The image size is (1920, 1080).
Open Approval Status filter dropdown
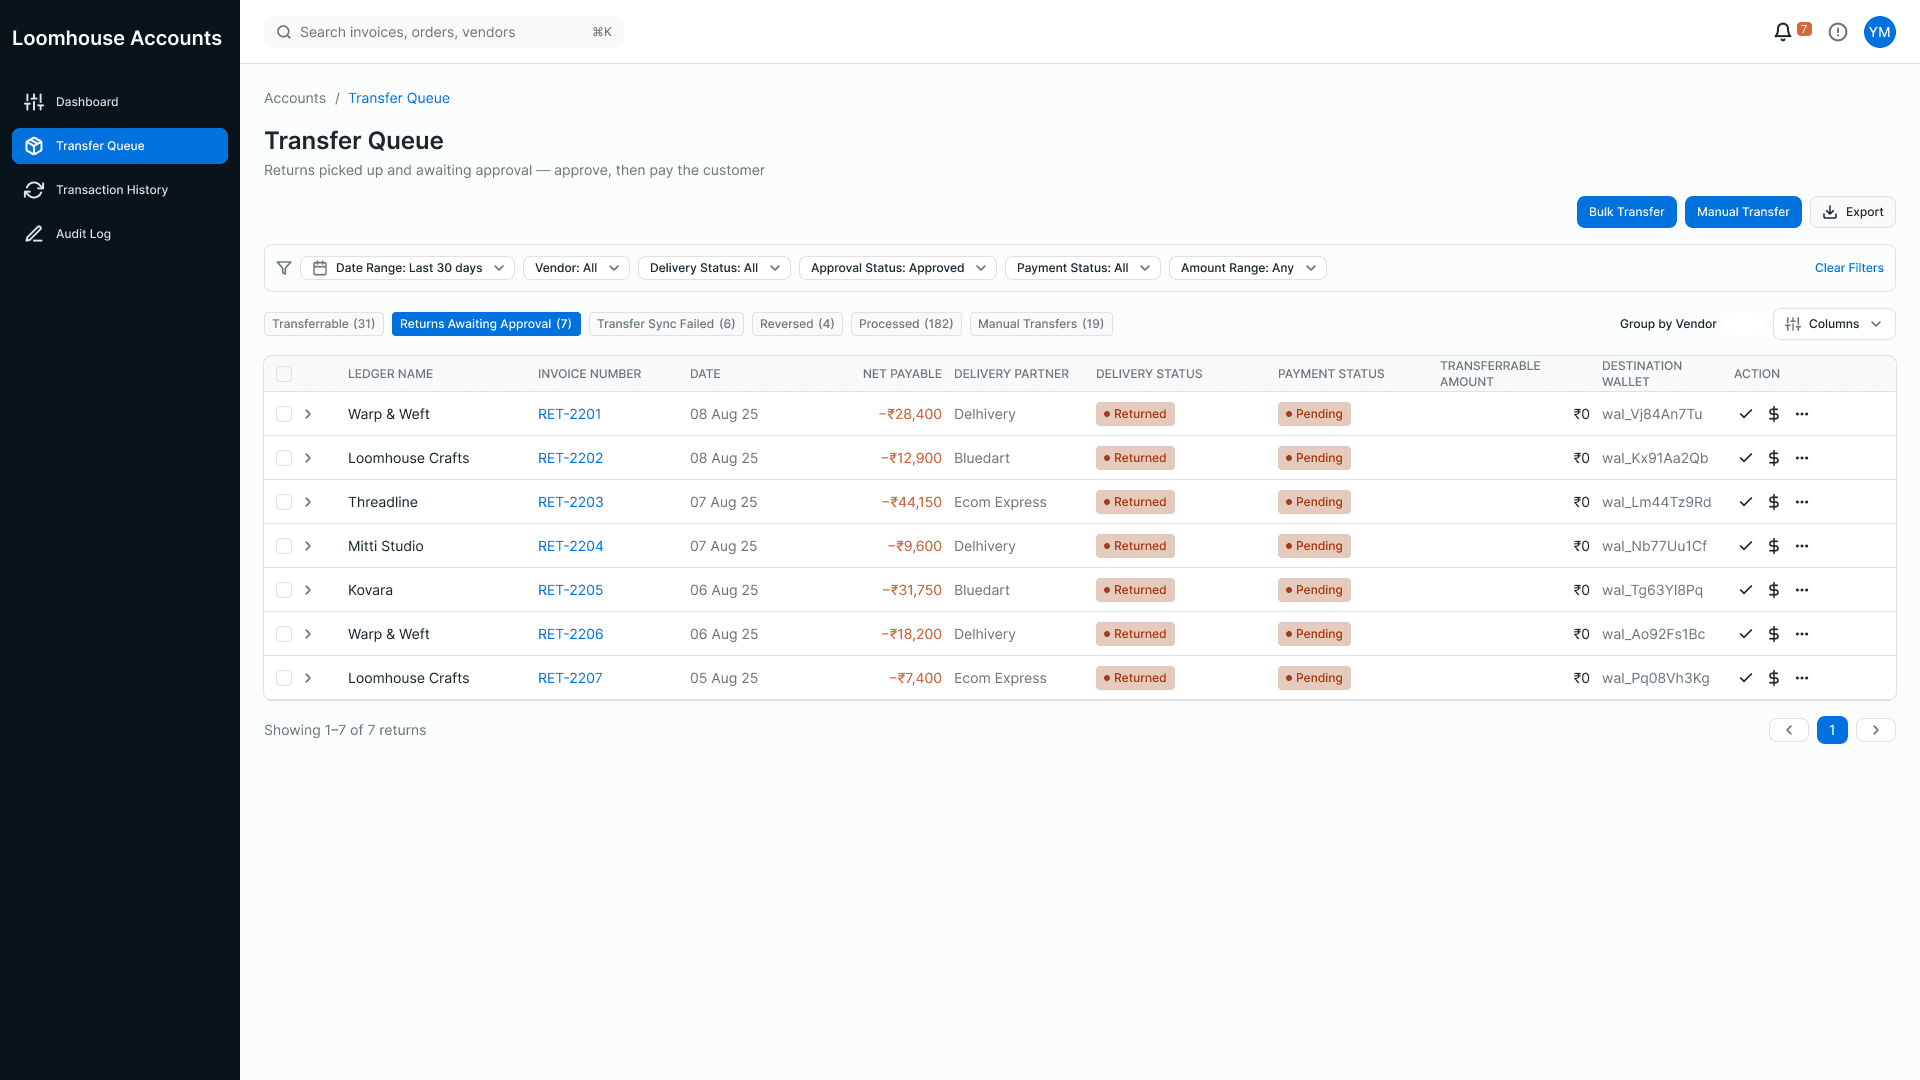pyautogui.click(x=898, y=268)
